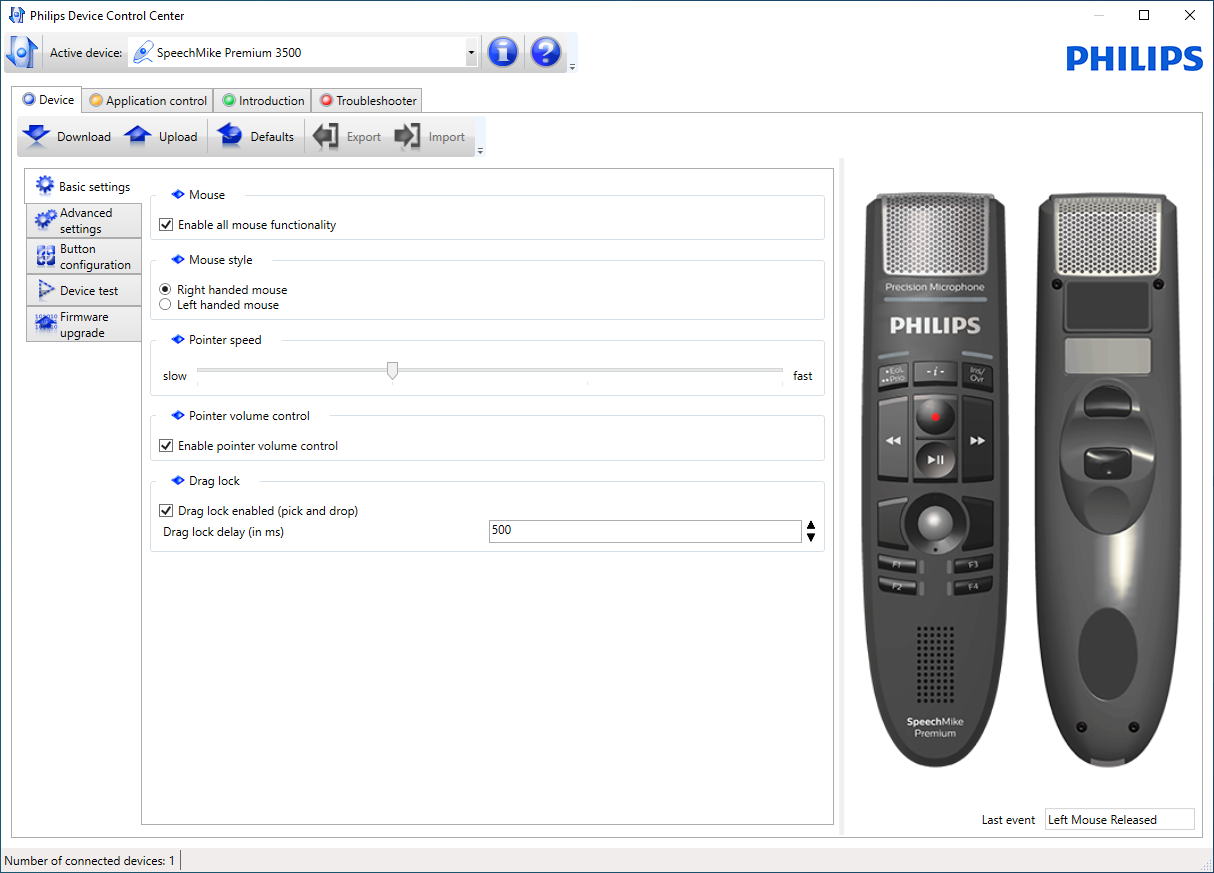Click the Philips logo in the top right
This screenshot has height=873, width=1214.
click(x=1134, y=59)
